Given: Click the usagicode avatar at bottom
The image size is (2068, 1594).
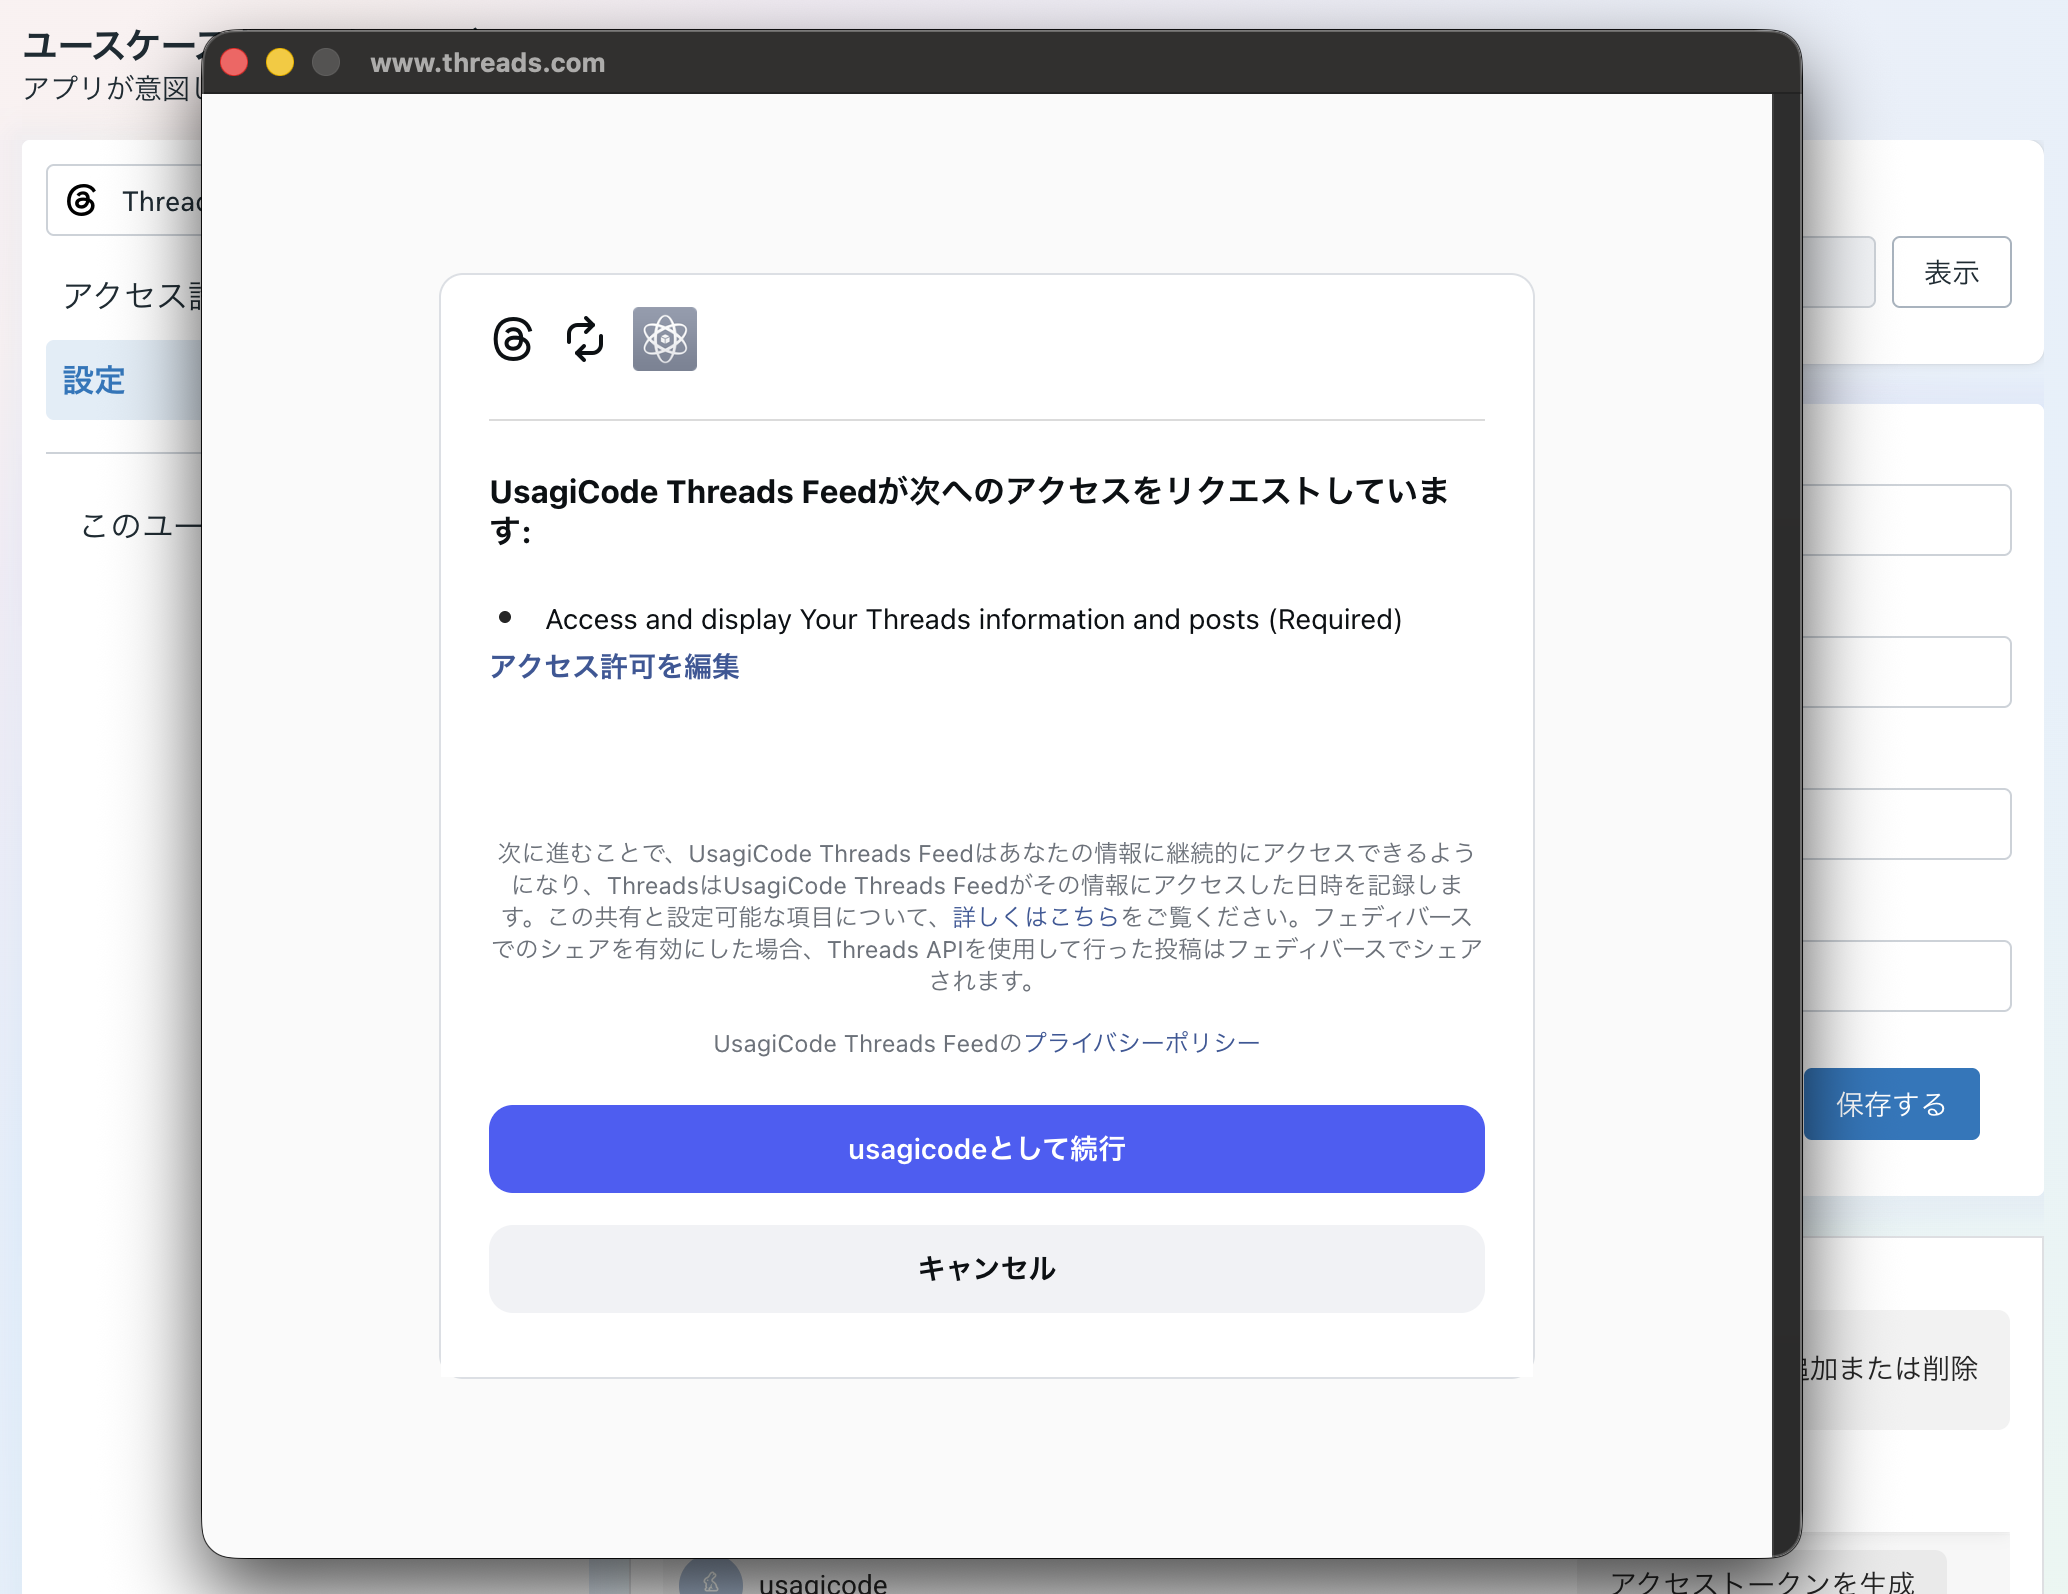Looking at the screenshot, I should 710,1578.
